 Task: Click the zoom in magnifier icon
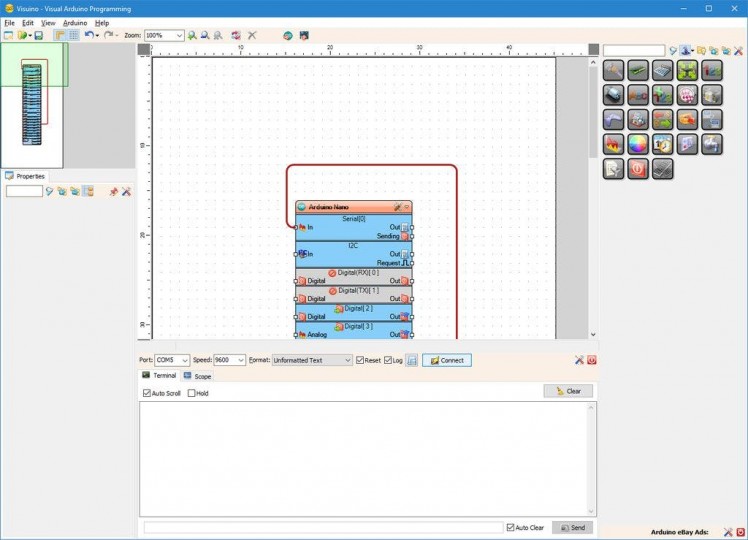[x=193, y=35]
